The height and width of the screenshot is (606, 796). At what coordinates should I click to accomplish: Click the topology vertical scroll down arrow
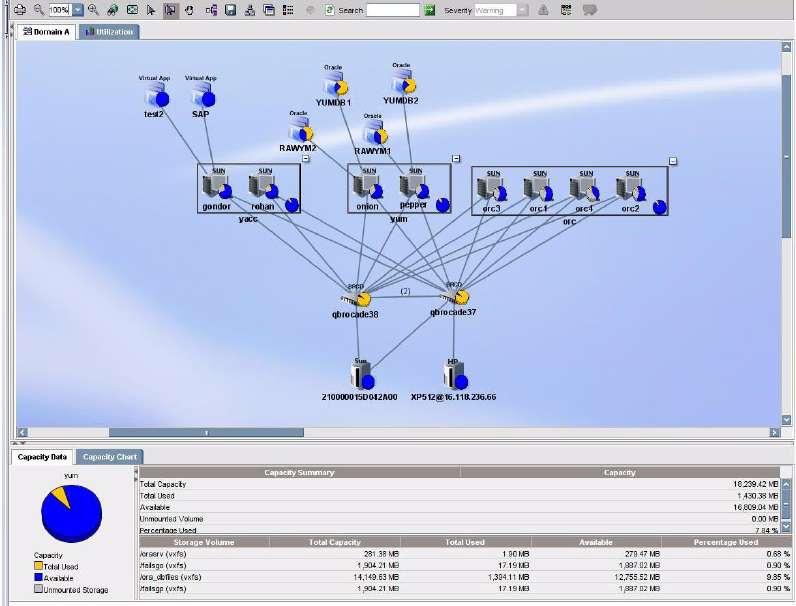click(786, 420)
